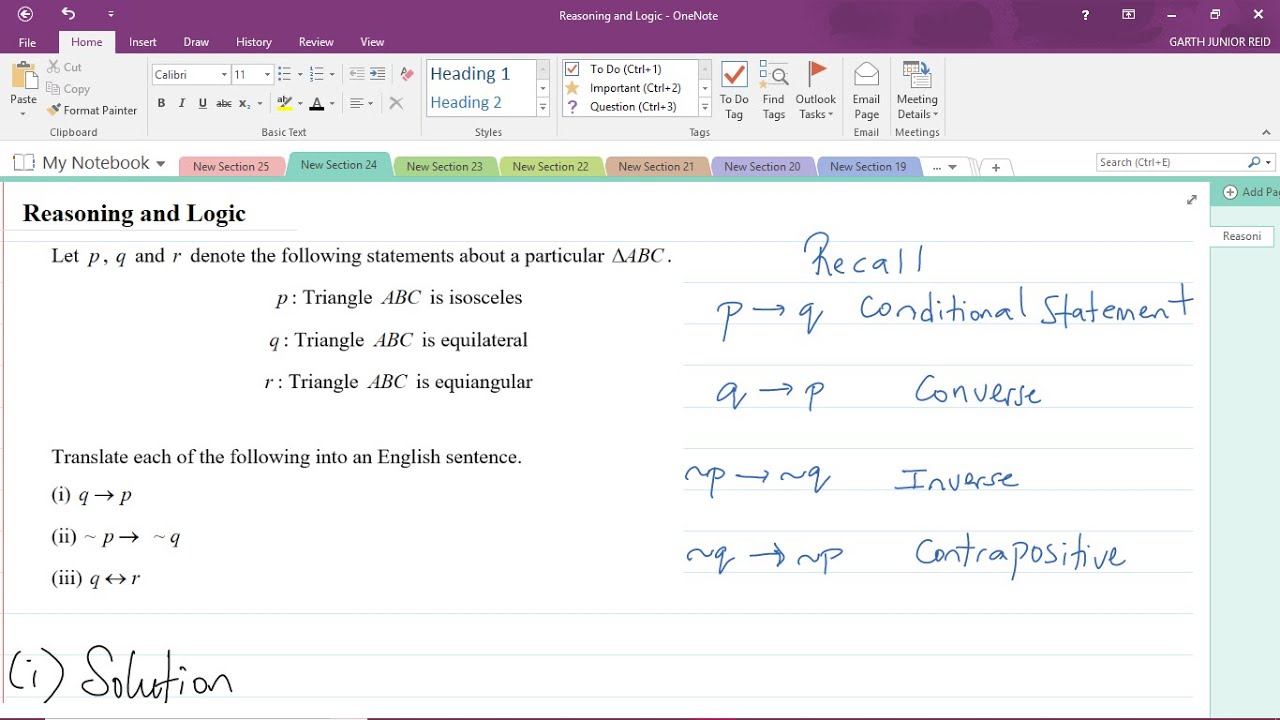Click the paragraph alignment button
Screen dimensions: 1280x720
tap(358, 103)
